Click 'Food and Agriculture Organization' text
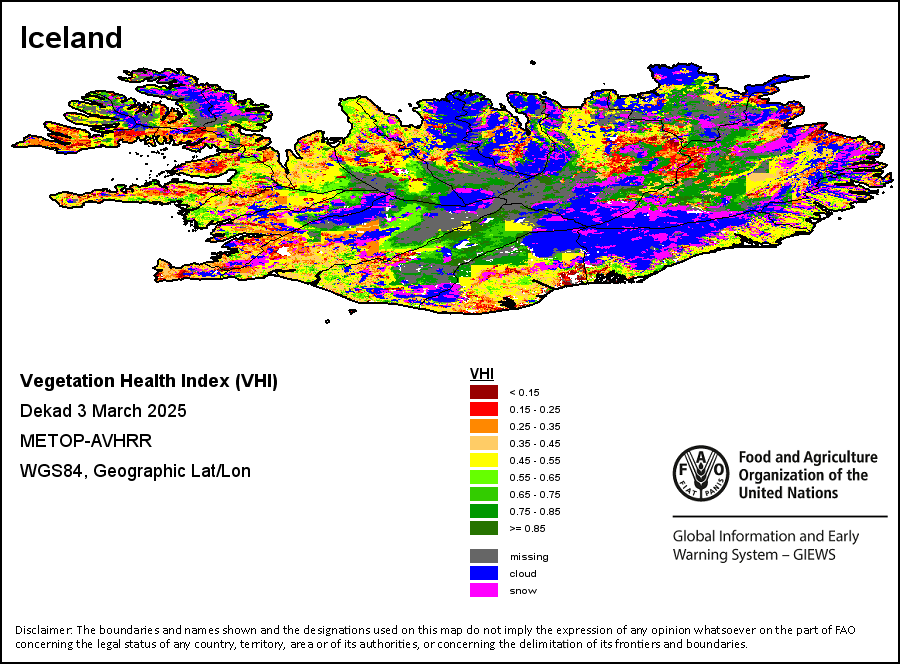Screen dimensions: 900x664 point(808,475)
